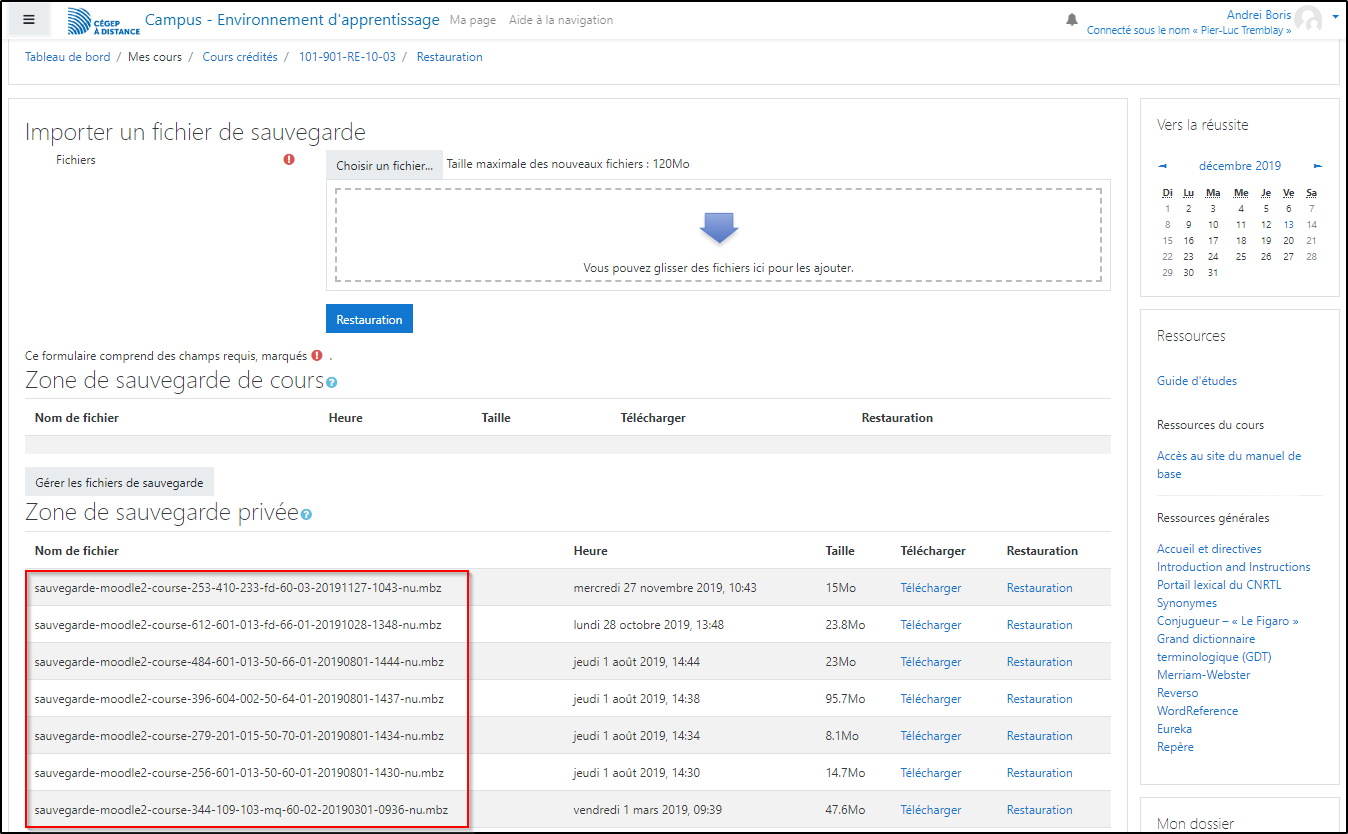The height and width of the screenshot is (834, 1348).
Task: Open Tableau de bord breadcrumb link
Action: 67,57
